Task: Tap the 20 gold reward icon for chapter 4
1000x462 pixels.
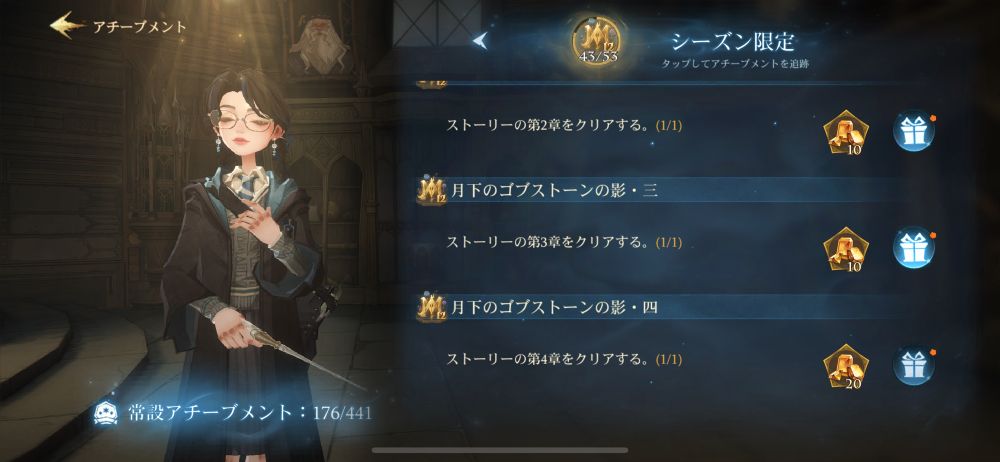Action: click(x=846, y=366)
